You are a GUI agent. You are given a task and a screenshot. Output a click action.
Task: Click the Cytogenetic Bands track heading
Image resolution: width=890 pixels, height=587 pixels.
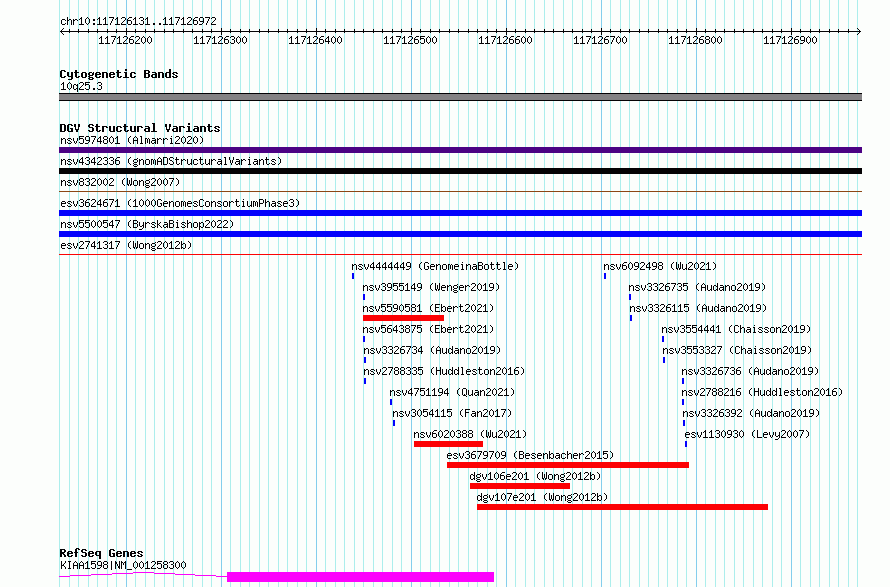(x=119, y=74)
